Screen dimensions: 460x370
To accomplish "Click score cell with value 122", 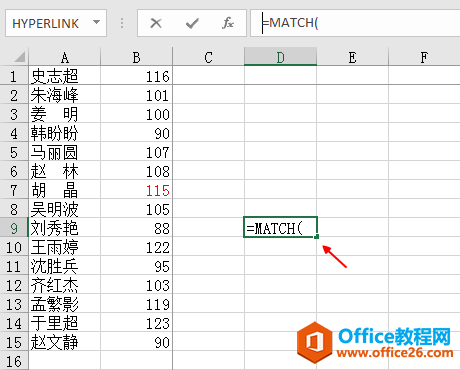I will [136, 247].
